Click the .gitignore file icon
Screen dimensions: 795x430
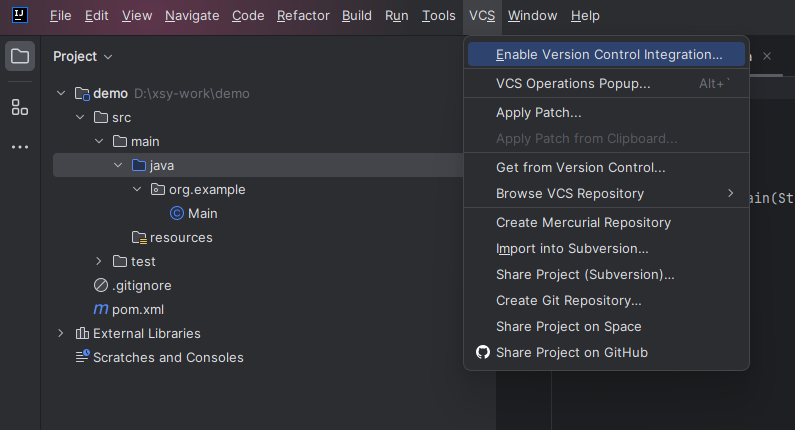[100, 285]
